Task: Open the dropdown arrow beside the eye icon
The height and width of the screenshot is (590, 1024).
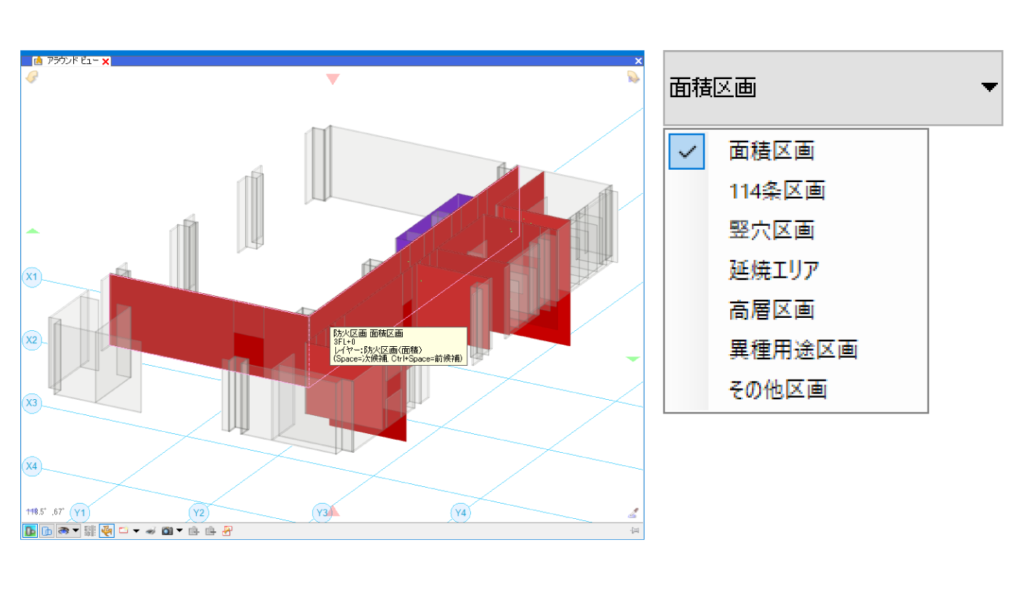Action: (75, 531)
